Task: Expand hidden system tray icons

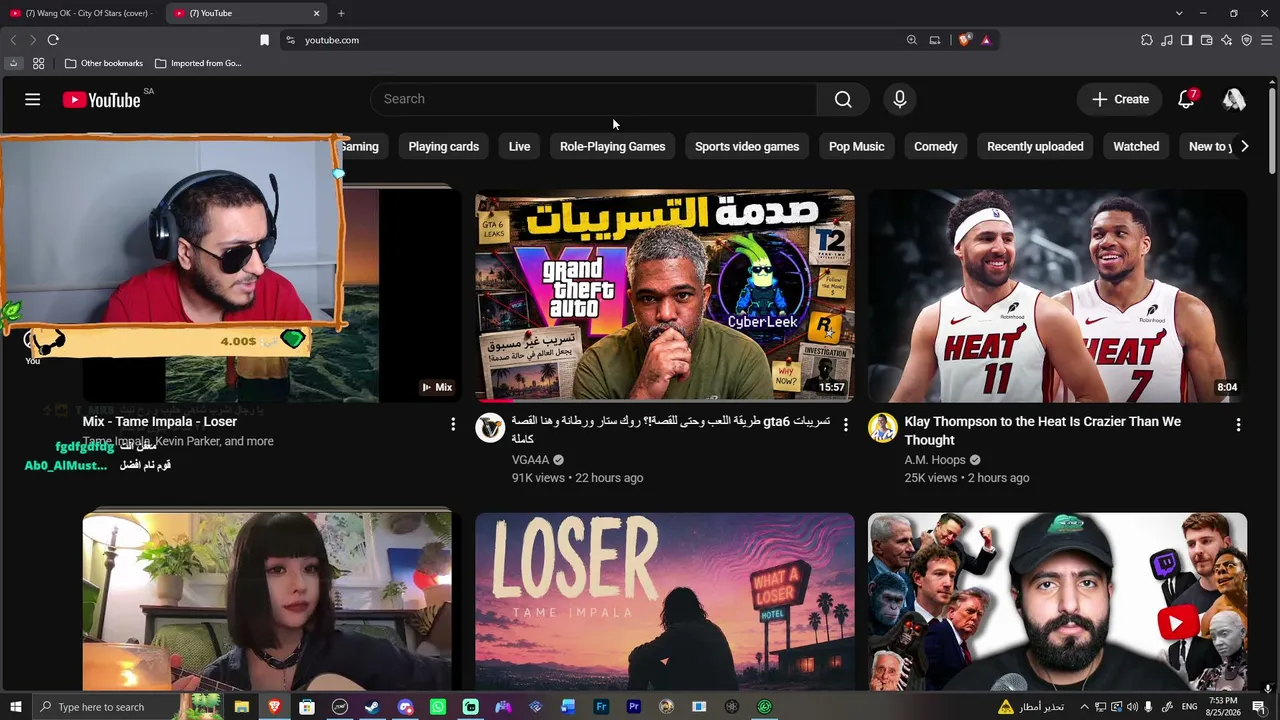Action: pyautogui.click(x=1084, y=707)
